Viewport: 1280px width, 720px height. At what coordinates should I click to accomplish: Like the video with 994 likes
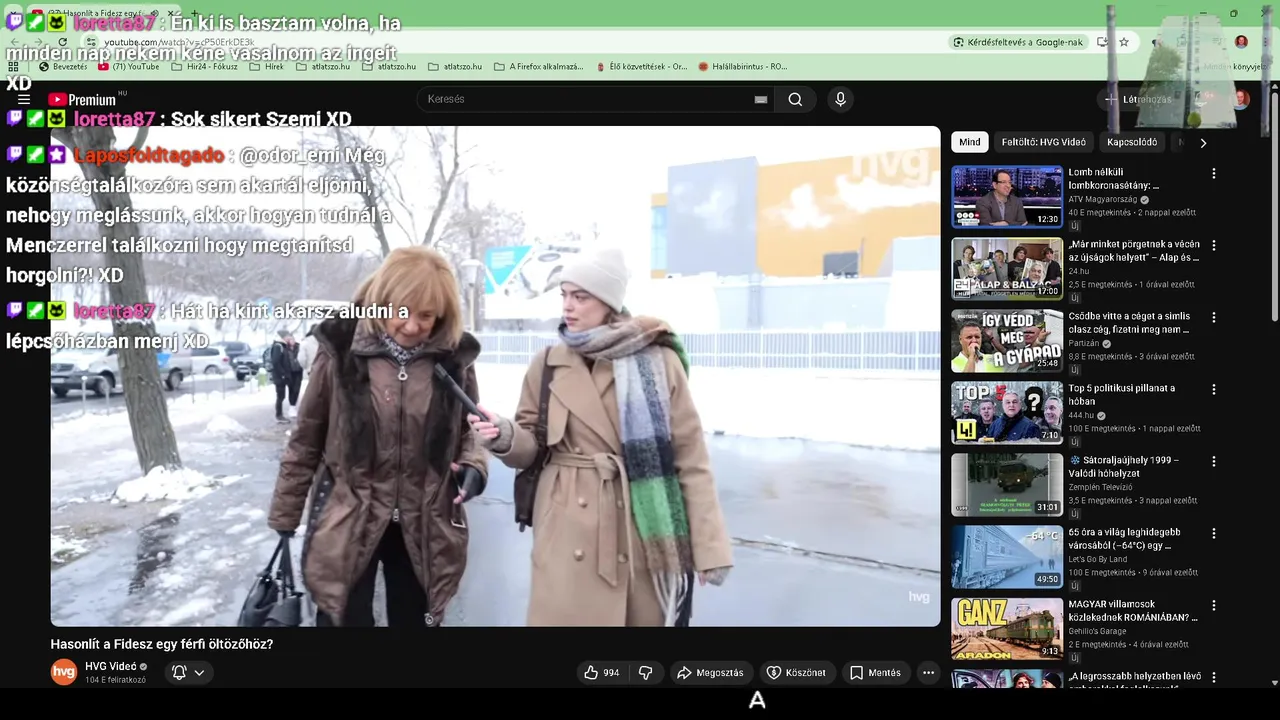602,673
